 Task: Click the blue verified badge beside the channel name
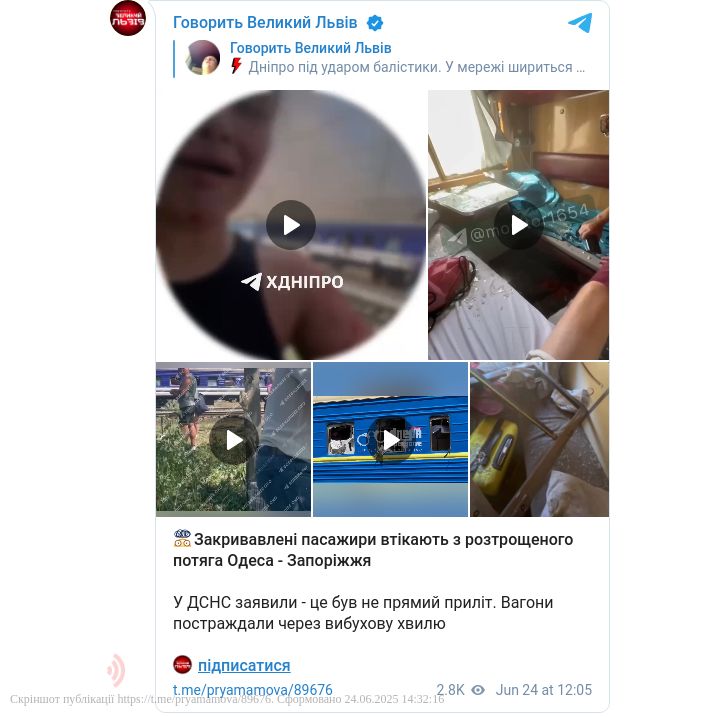[x=375, y=23]
